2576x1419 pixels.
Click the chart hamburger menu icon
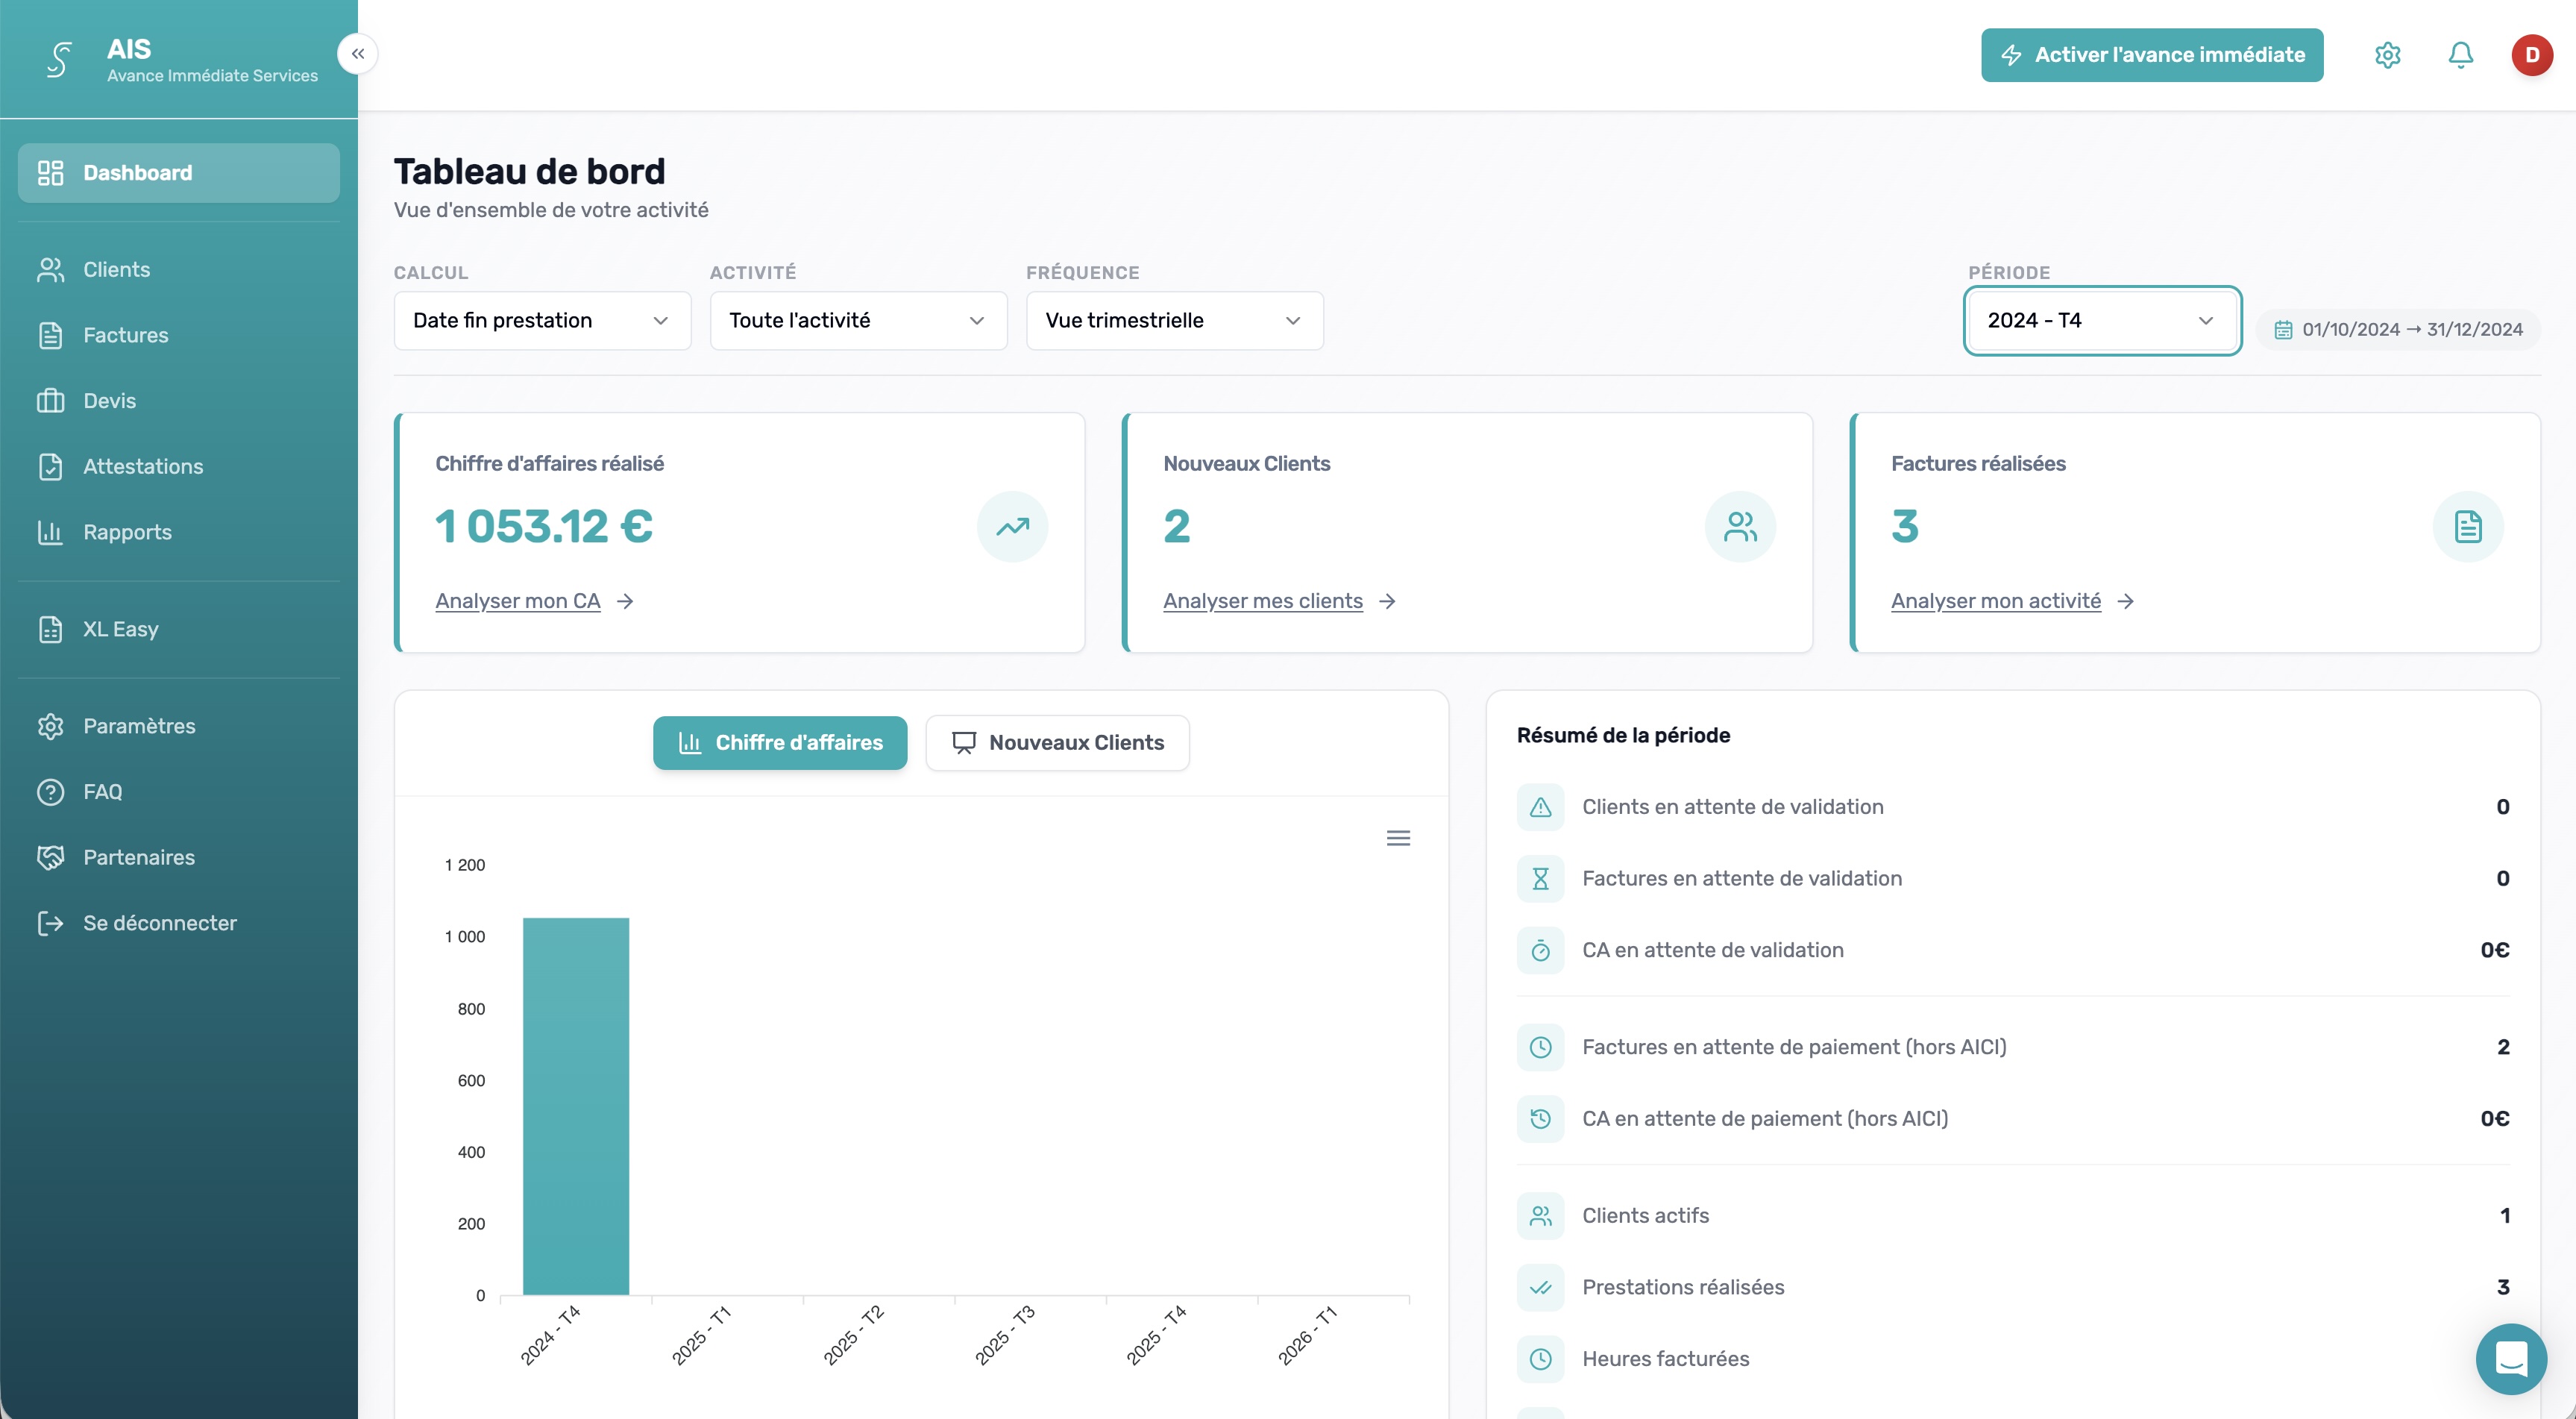coord(1398,838)
